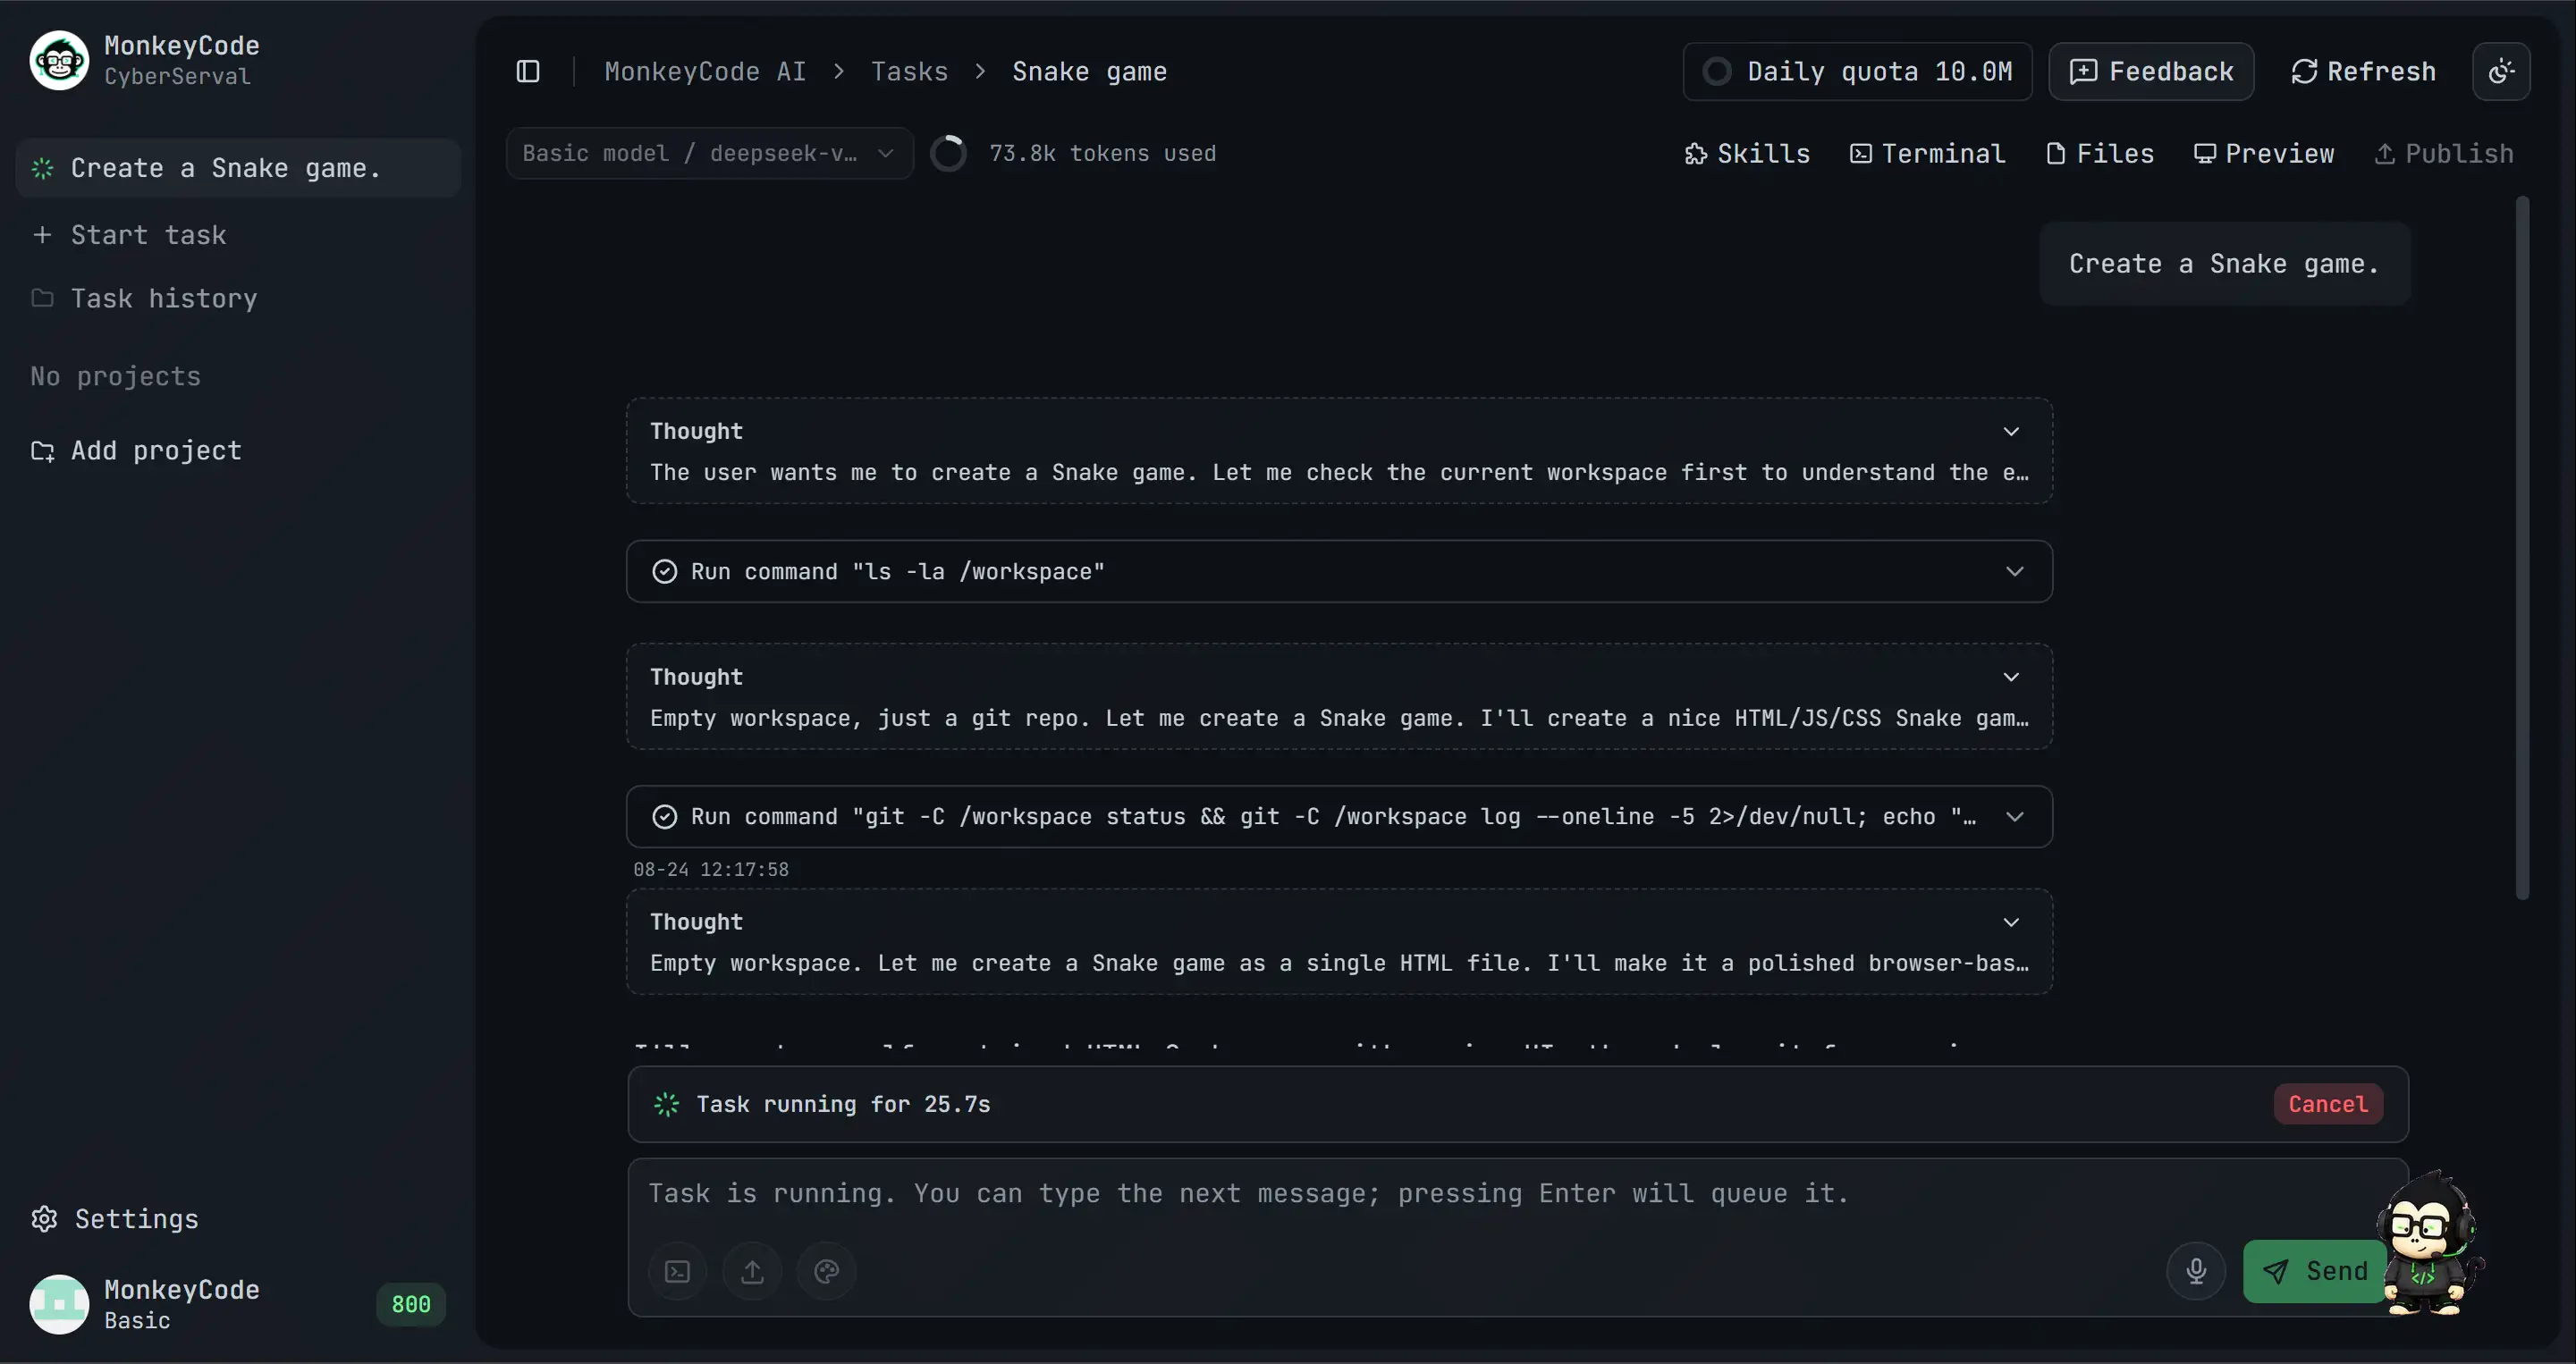Open the Preview tab
Viewport: 2576px width, 1364px height.
(2264, 153)
